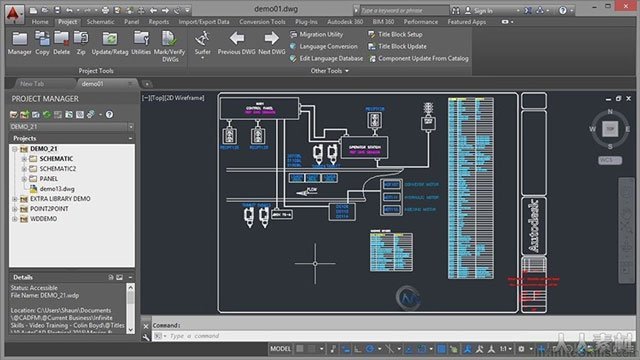Viewport: 640px width, 360px height.
Task: Click the wrench customize icon by command line
Action: [146, 337]
